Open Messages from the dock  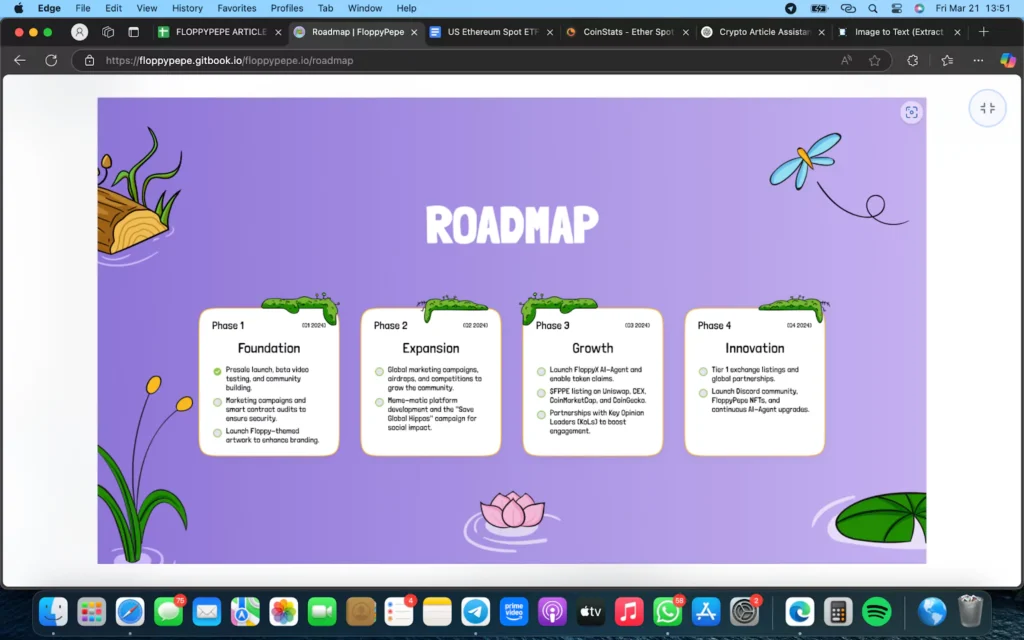168,612
